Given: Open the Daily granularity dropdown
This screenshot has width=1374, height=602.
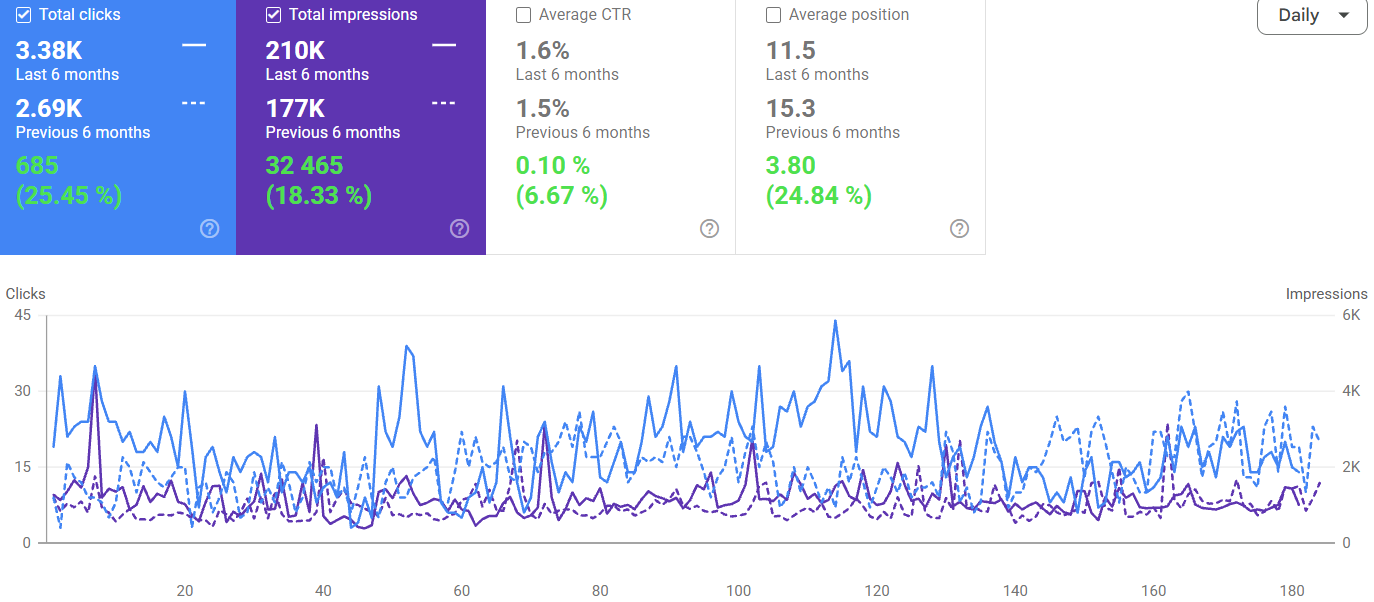Looking at the screenshot, I should tap(1312, 15).
